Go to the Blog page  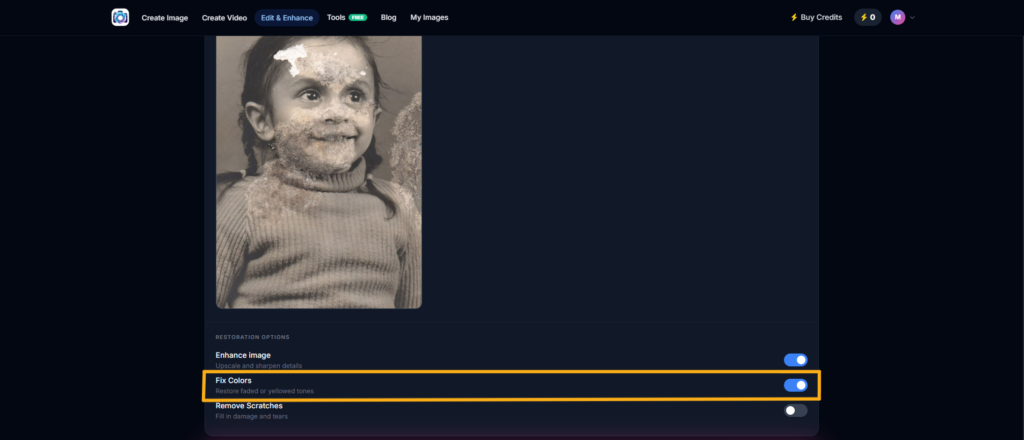pyautogui.click(x=389, y=18)
